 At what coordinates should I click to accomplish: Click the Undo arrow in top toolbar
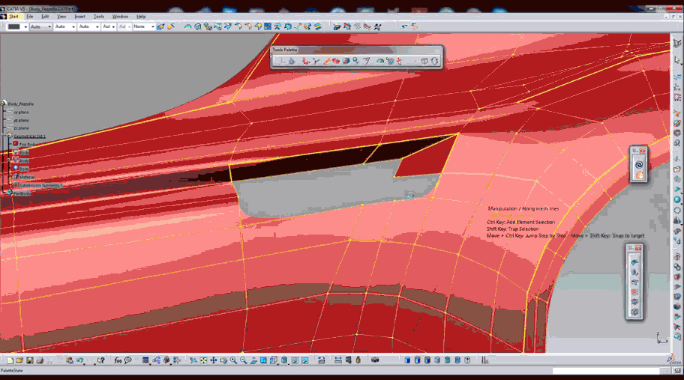pos(404,27)
